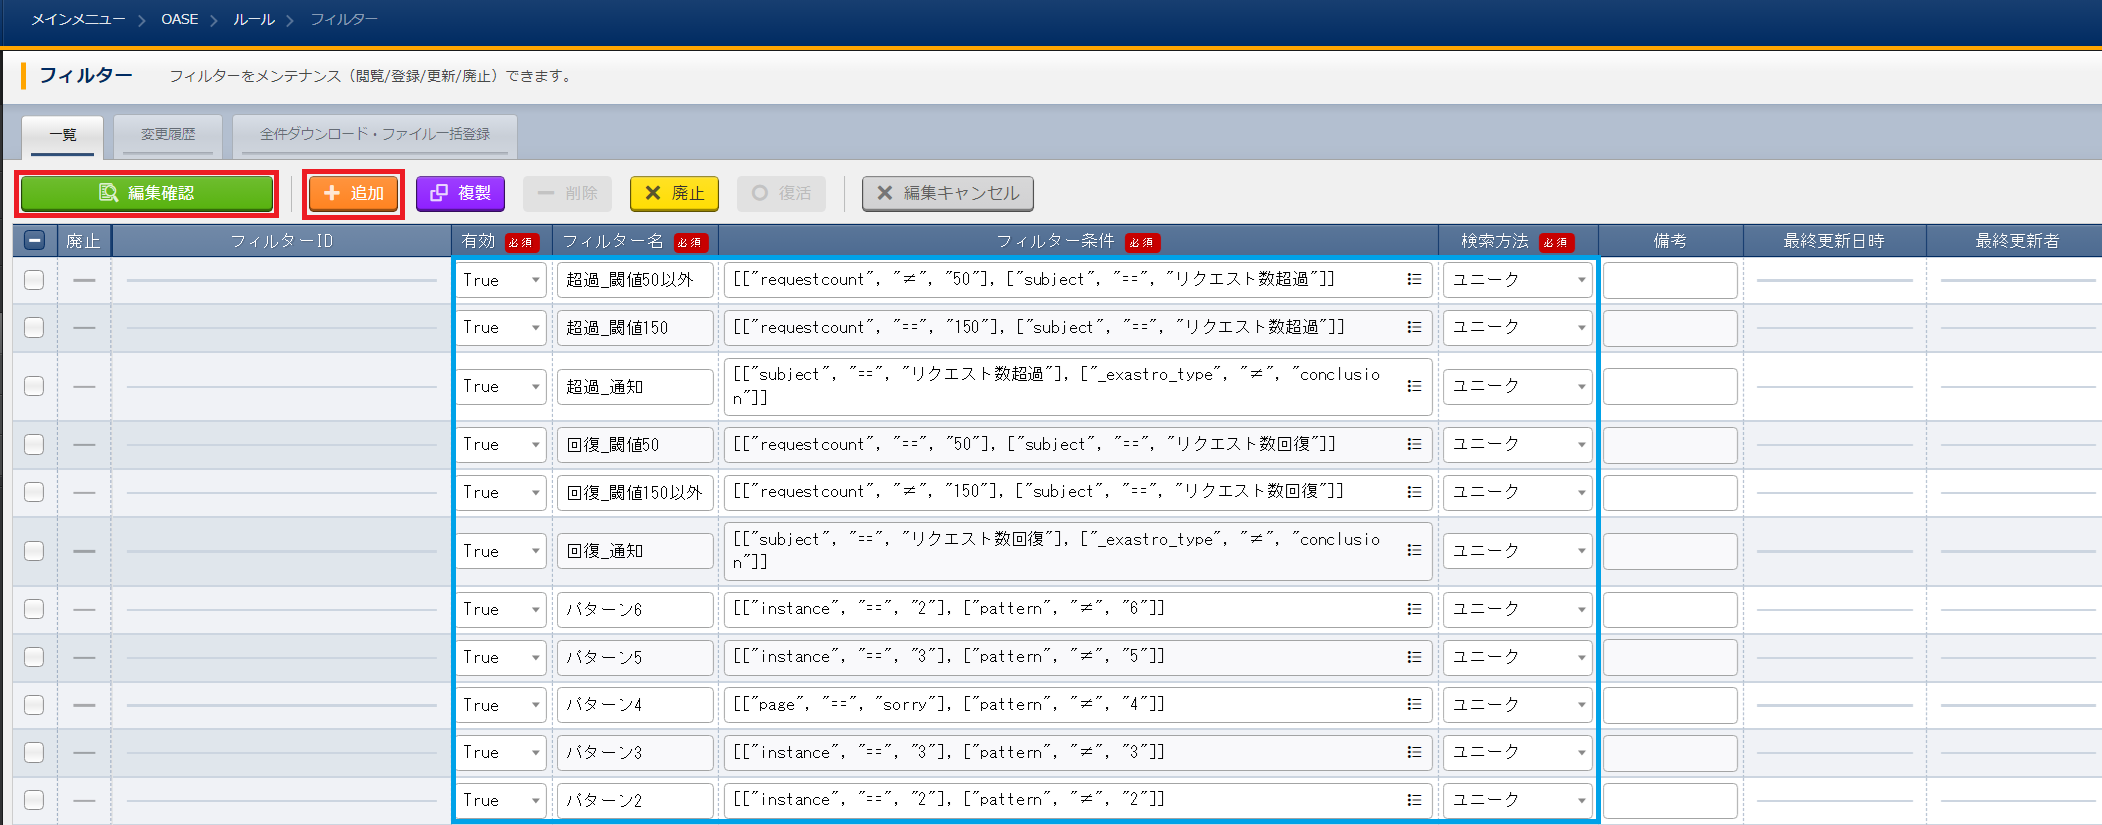Open condition editor icon for 超過_通知 row
Viewport: 2102px width, 825px height.
1414,386
